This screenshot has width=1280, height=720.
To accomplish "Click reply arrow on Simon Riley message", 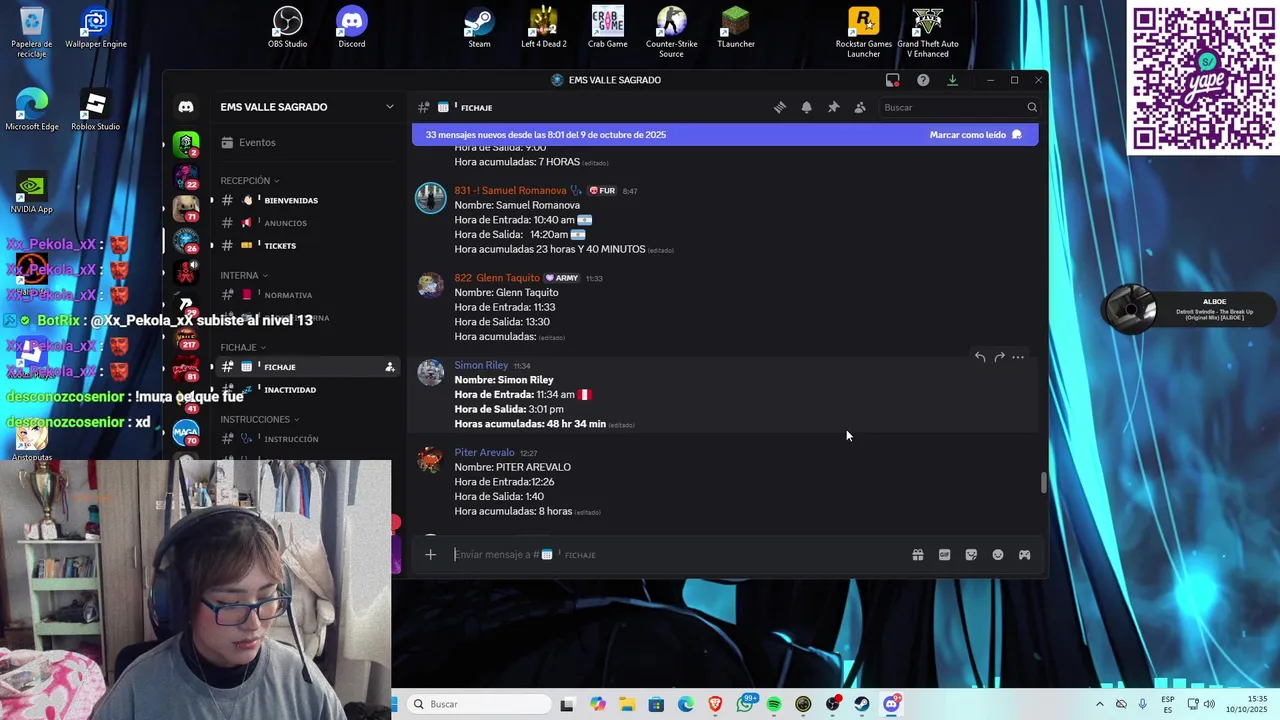I will pyautogui.click(x=980, y=357).
